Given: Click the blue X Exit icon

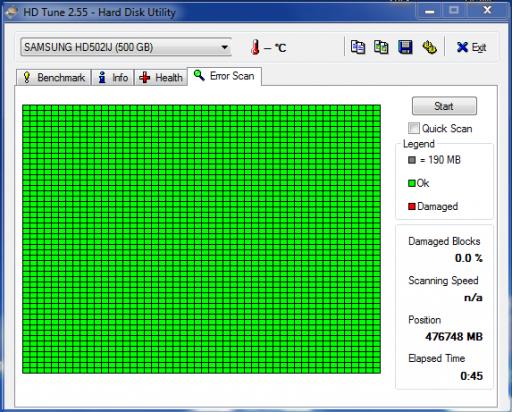Looking at the screenshot, I should [462, 47].
